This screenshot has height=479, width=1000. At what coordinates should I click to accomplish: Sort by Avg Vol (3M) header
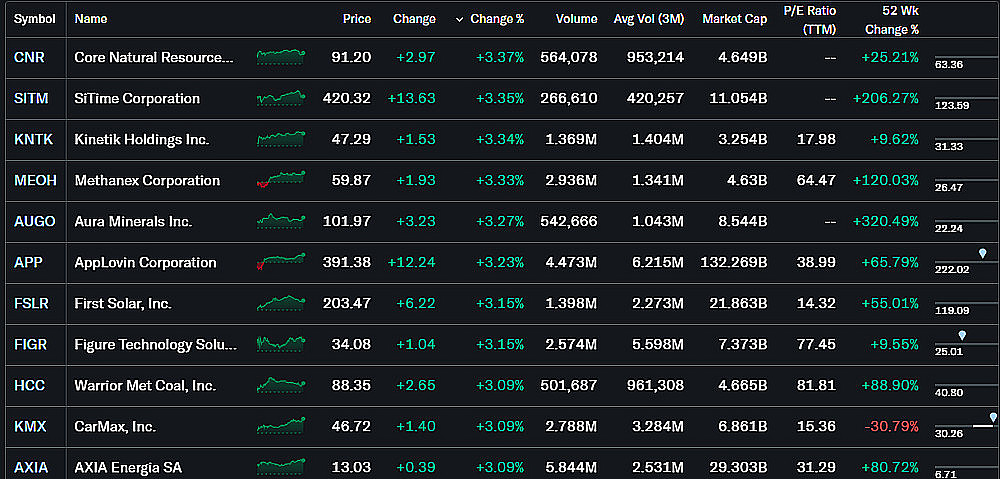point(649,19)
